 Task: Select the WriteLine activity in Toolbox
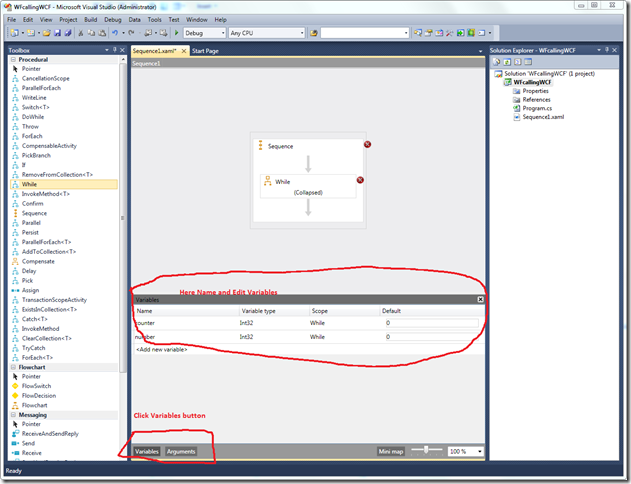click(34, 97)
